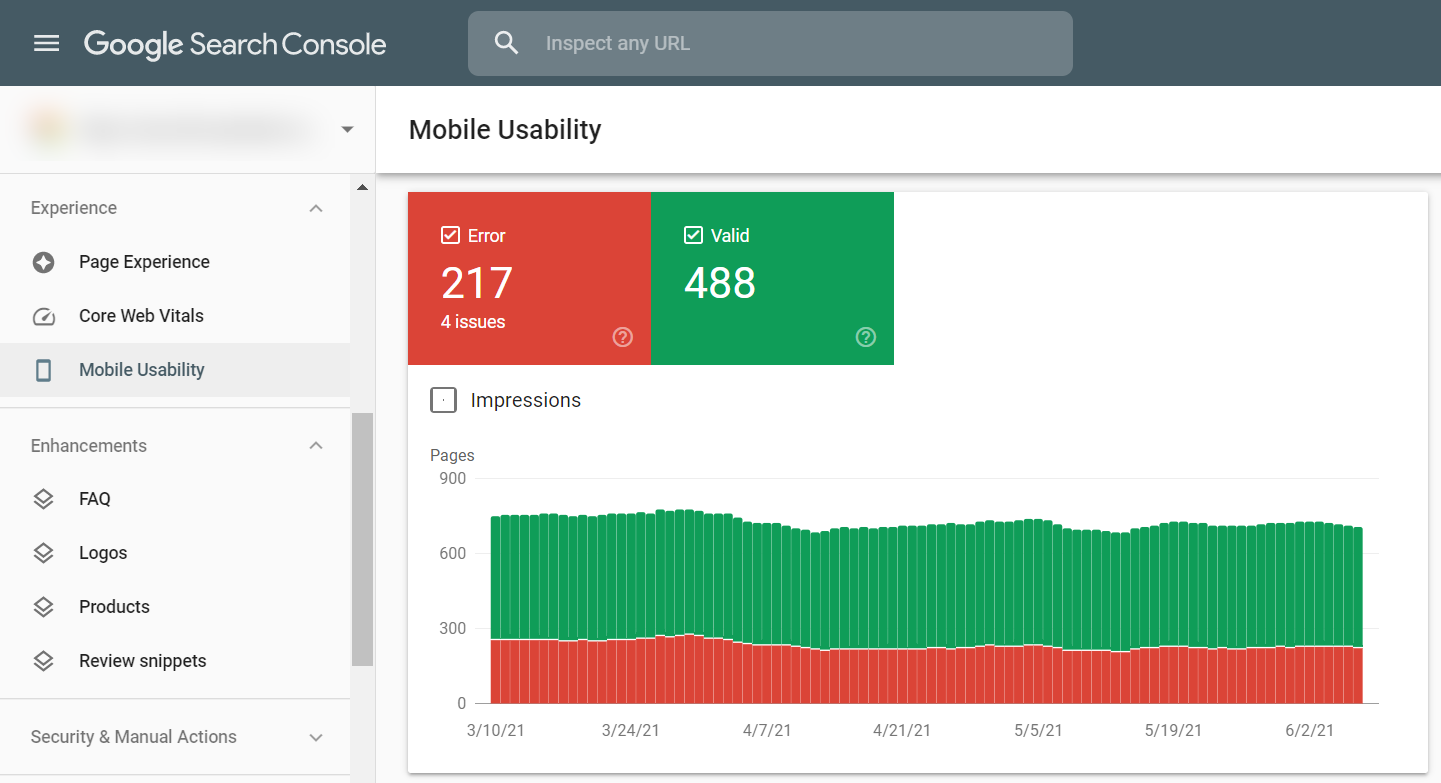
Task: Click the Logos layers icon
Action: pos(43,553)
